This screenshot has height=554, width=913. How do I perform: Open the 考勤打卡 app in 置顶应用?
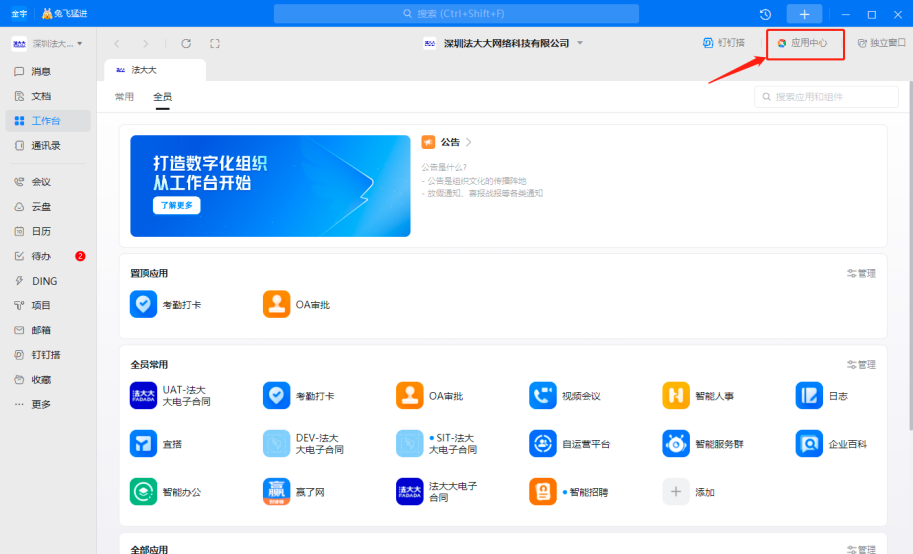click(144, 304)
